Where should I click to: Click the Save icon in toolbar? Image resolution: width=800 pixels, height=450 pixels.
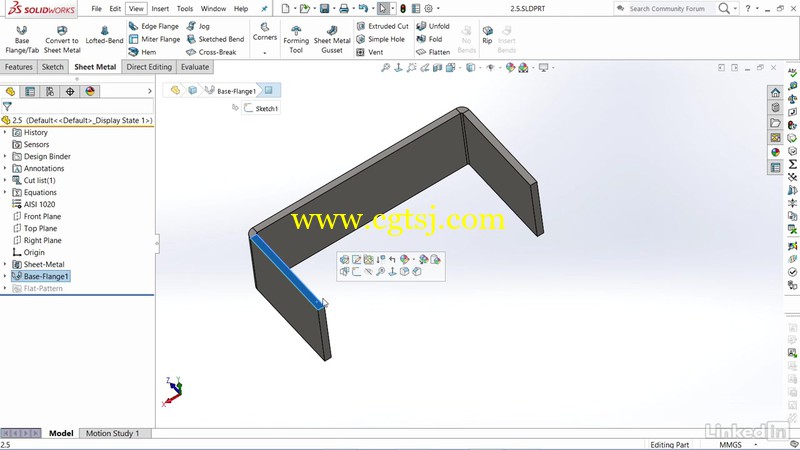[x=324, y=9]
